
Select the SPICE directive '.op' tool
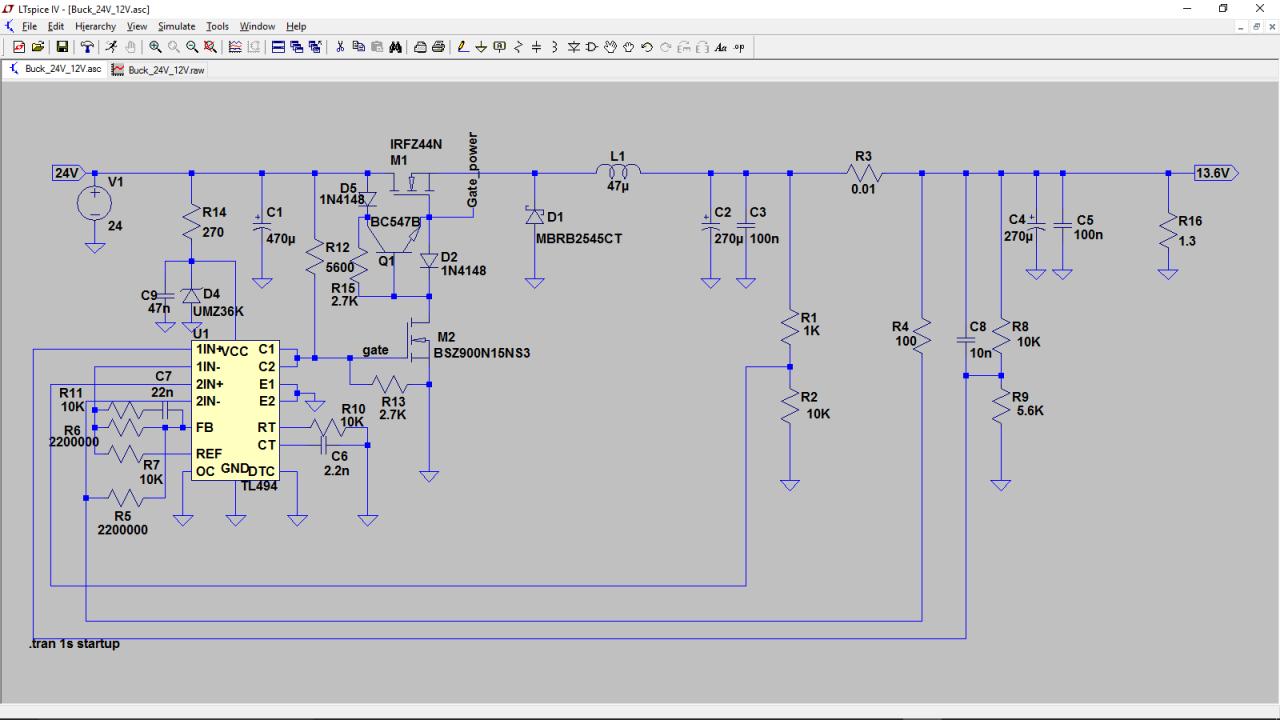tap(739, 47)
